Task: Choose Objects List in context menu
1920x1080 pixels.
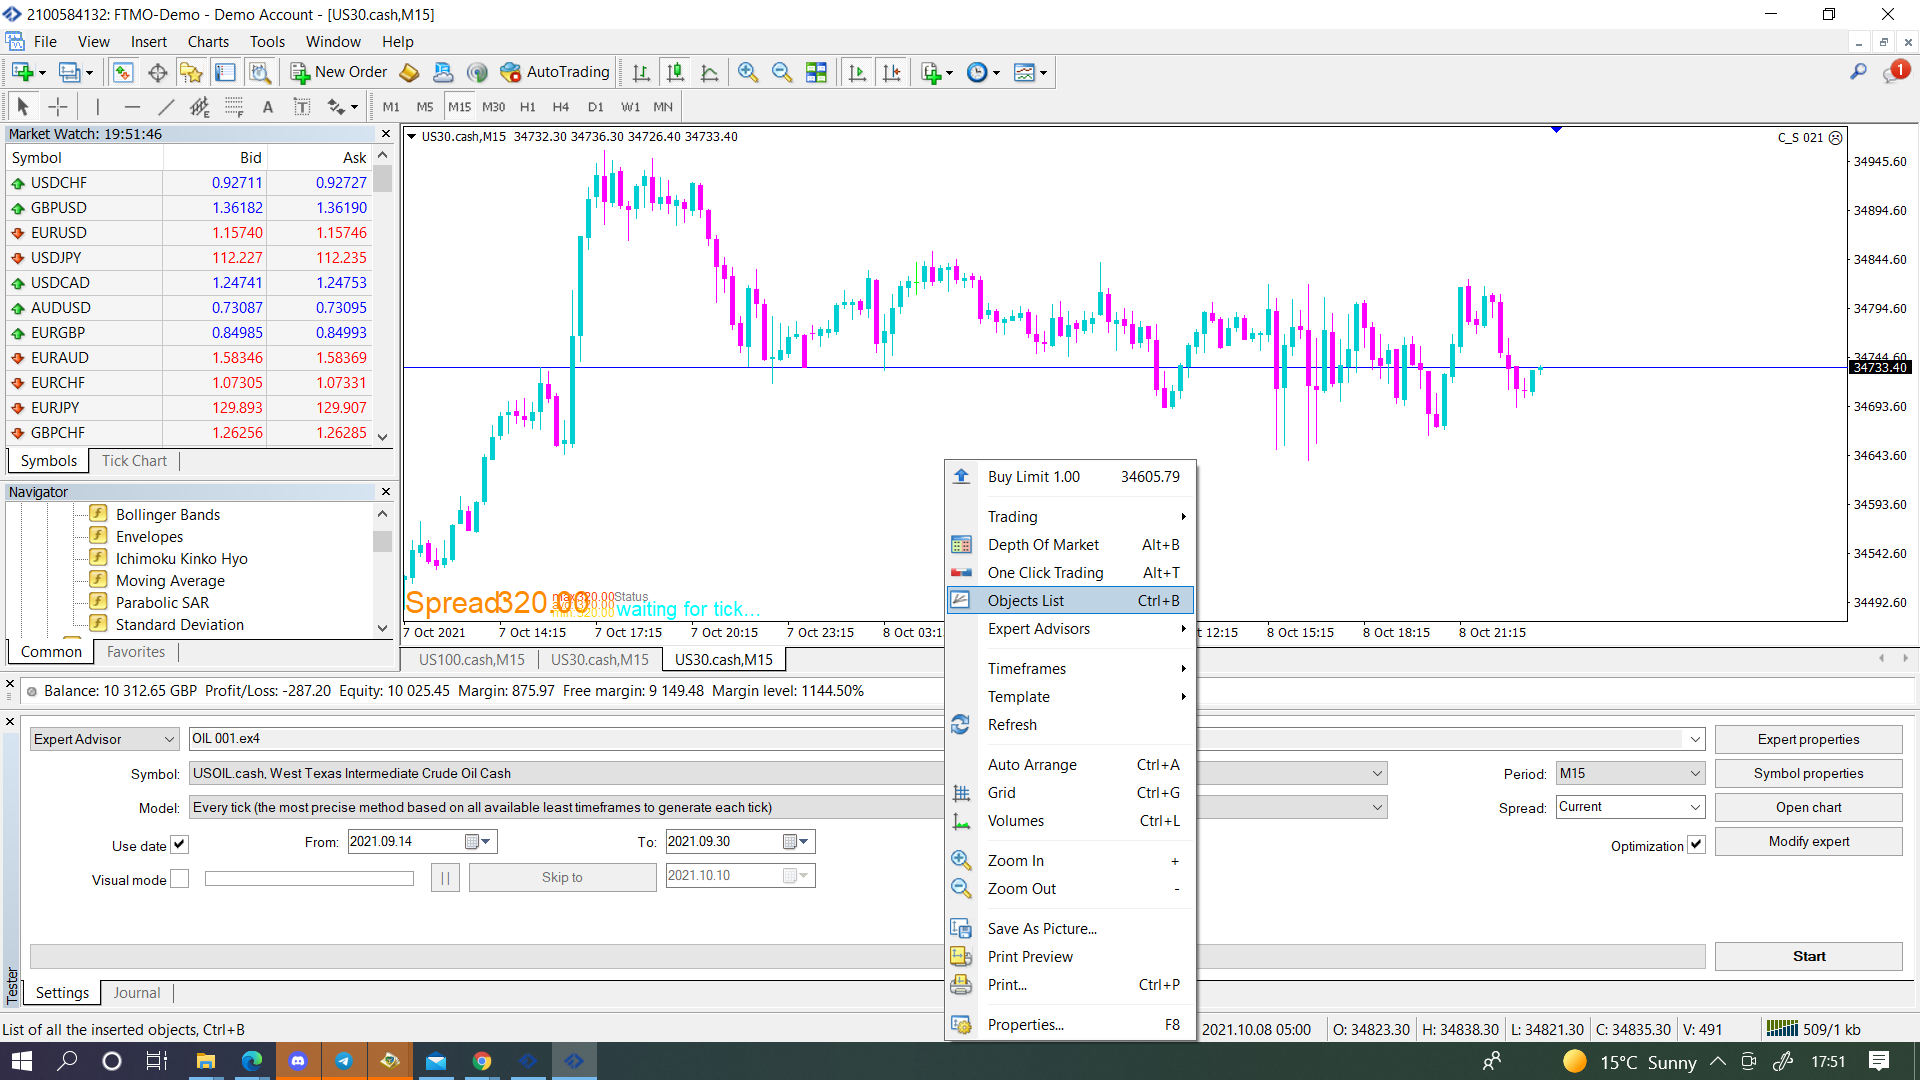Action: 1070,600
